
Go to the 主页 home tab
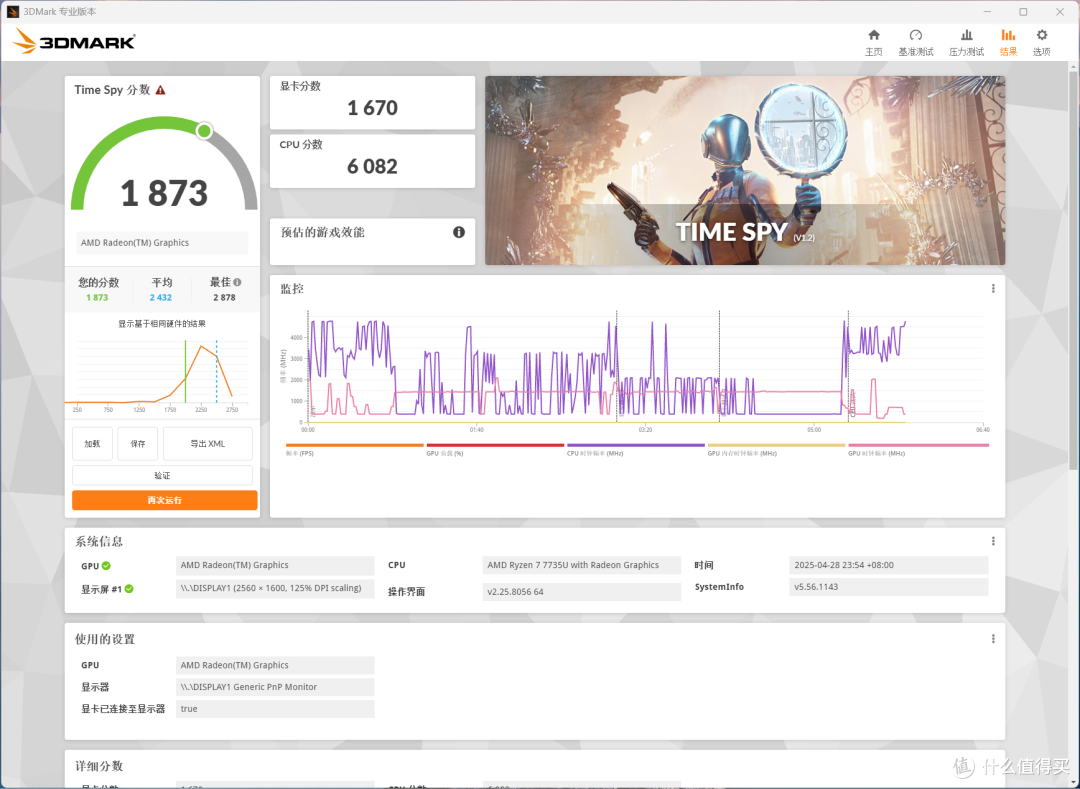(873, 43)
